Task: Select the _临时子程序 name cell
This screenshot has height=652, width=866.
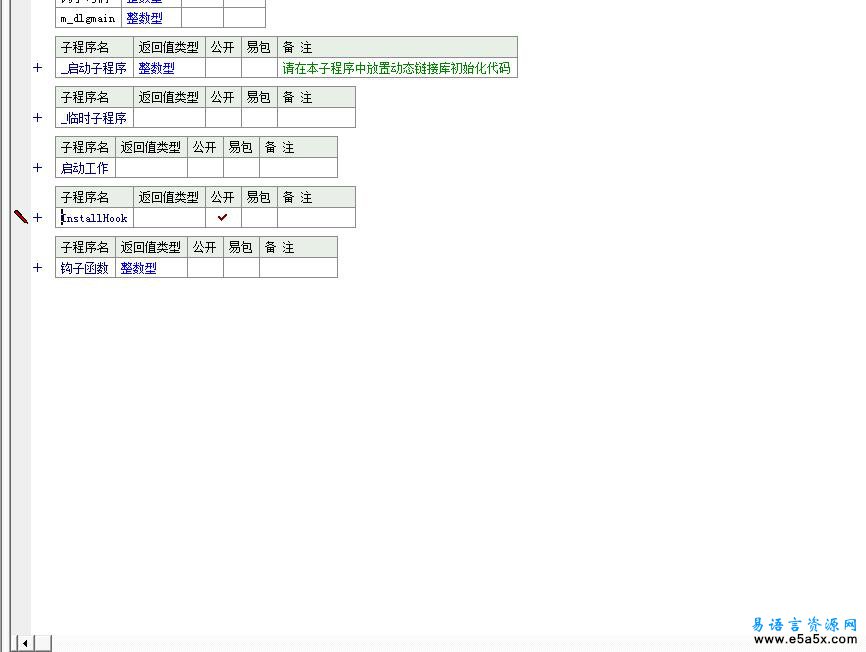Action: (94, 118)
